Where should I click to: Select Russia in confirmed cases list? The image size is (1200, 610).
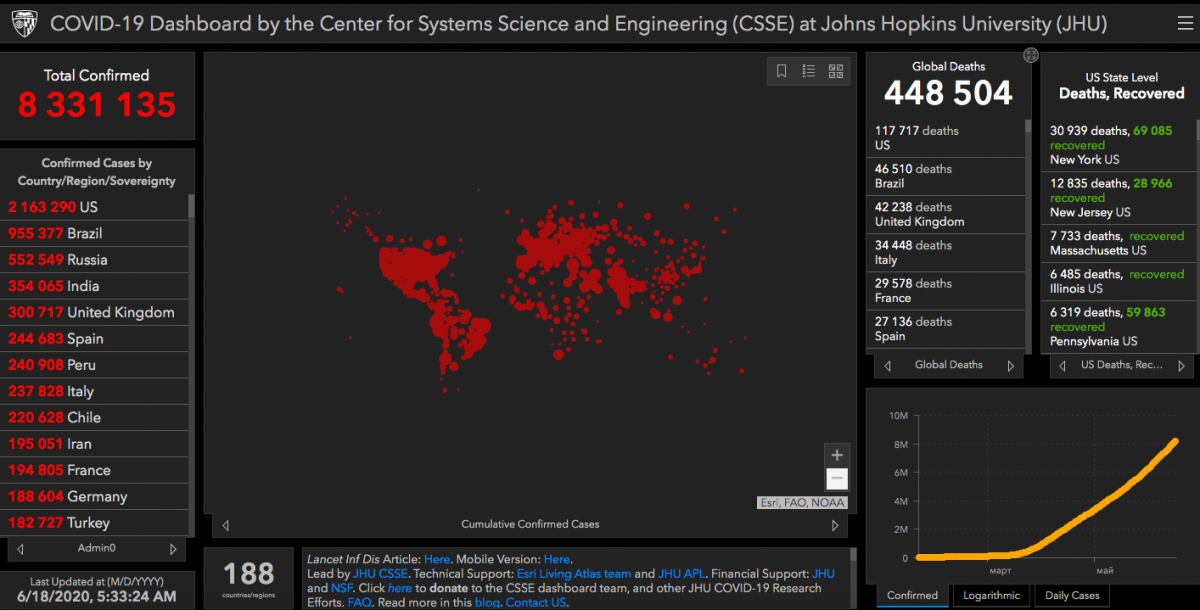[x=94, y=259]
